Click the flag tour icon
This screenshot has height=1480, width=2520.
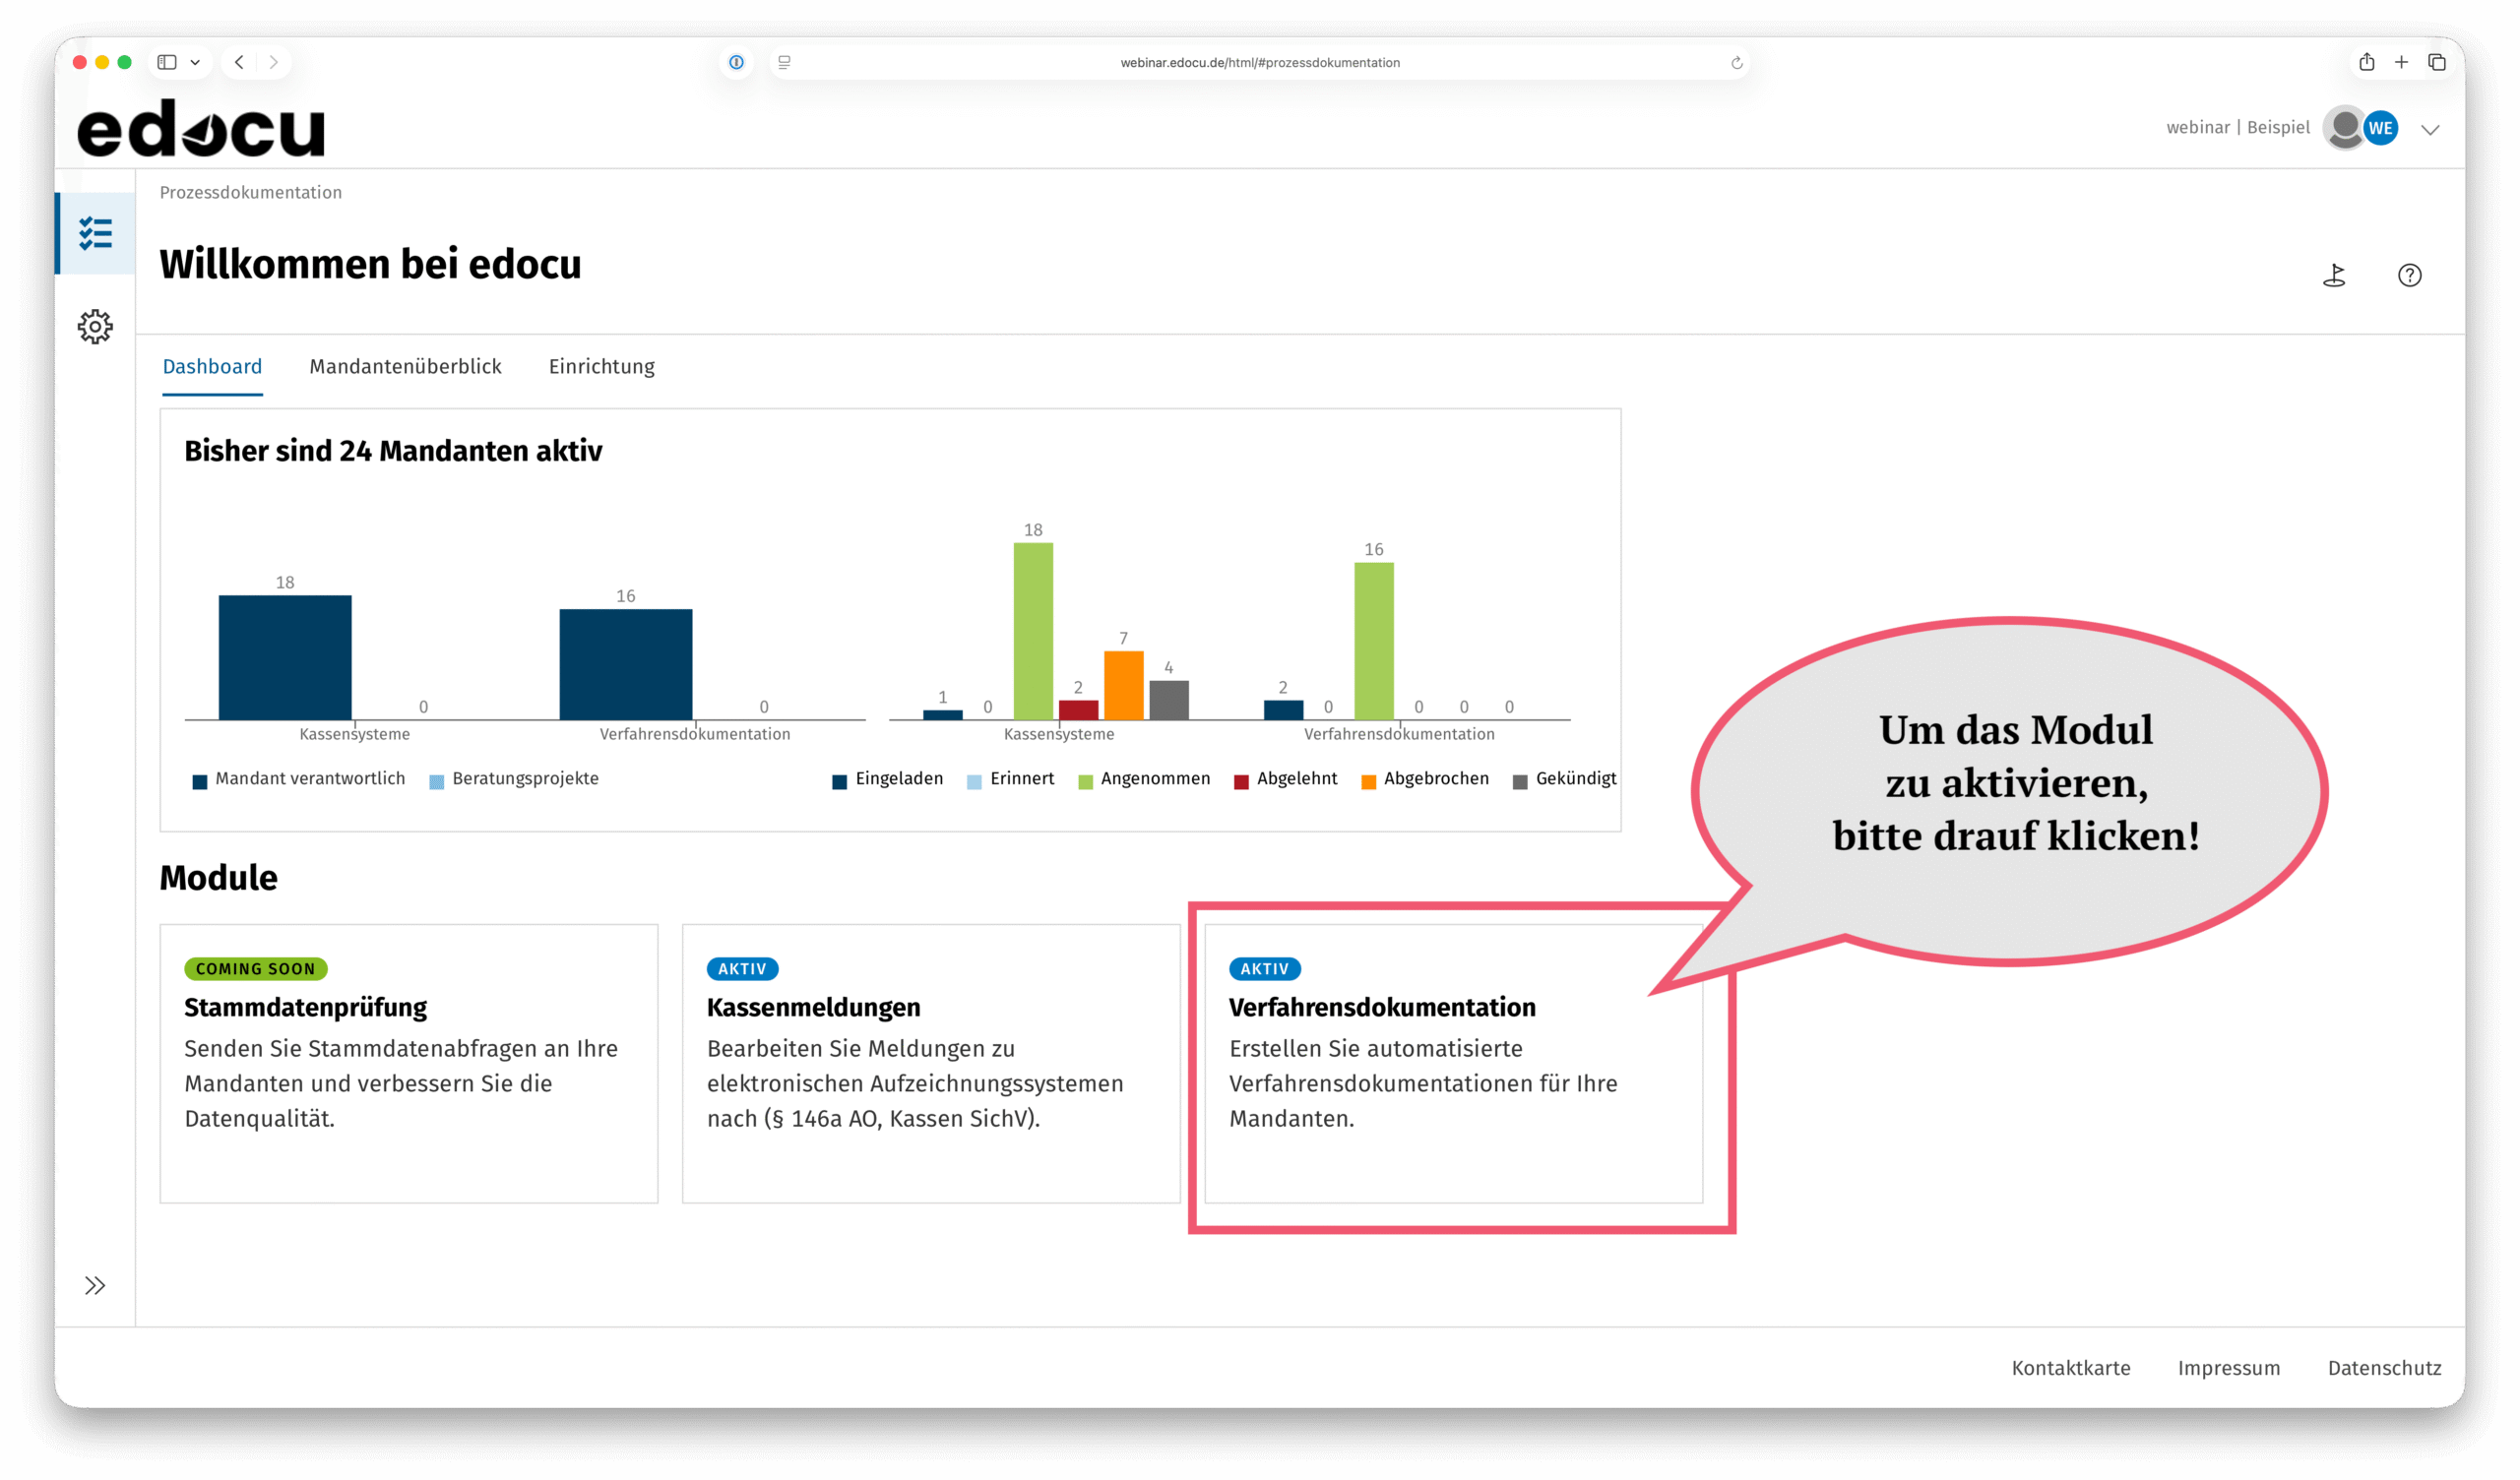[x=2334, y=275]
